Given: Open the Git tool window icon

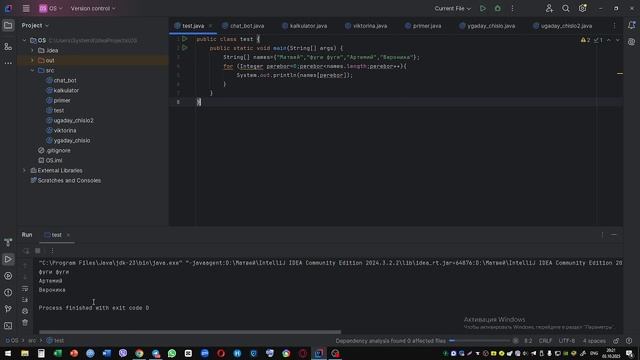Looking at the screenshot, I should click(x=8, y=309).
